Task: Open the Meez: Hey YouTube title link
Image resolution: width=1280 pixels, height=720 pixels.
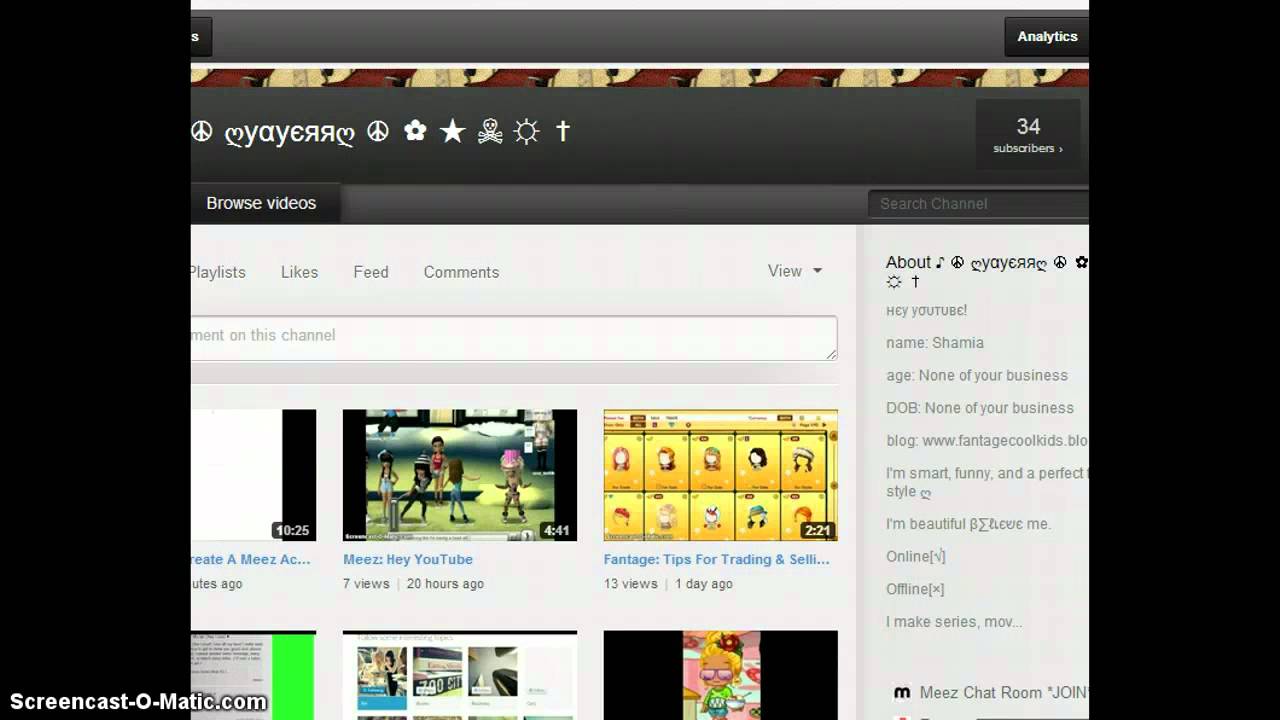Action: pos(408,559)
